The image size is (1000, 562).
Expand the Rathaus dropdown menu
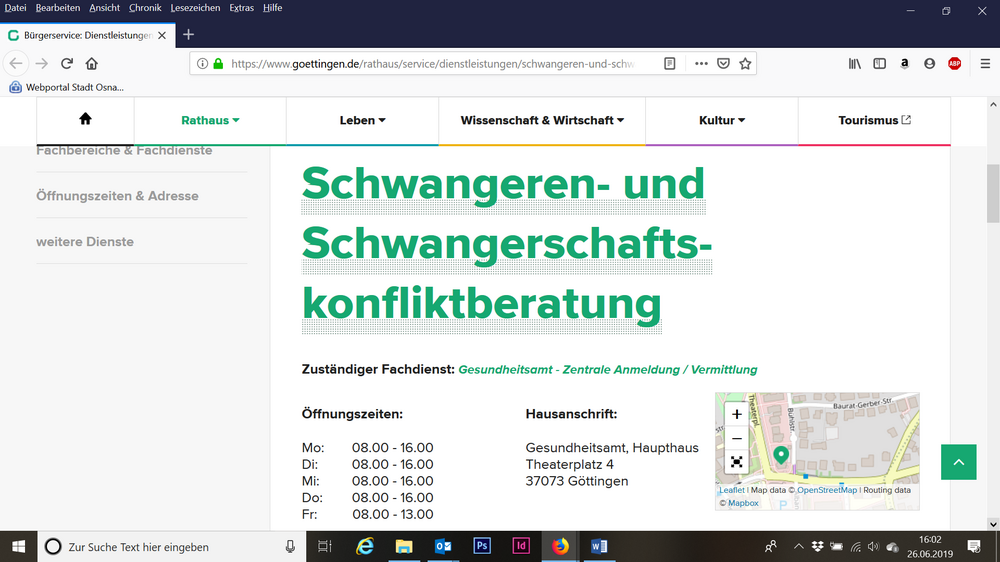coord(210,120)
